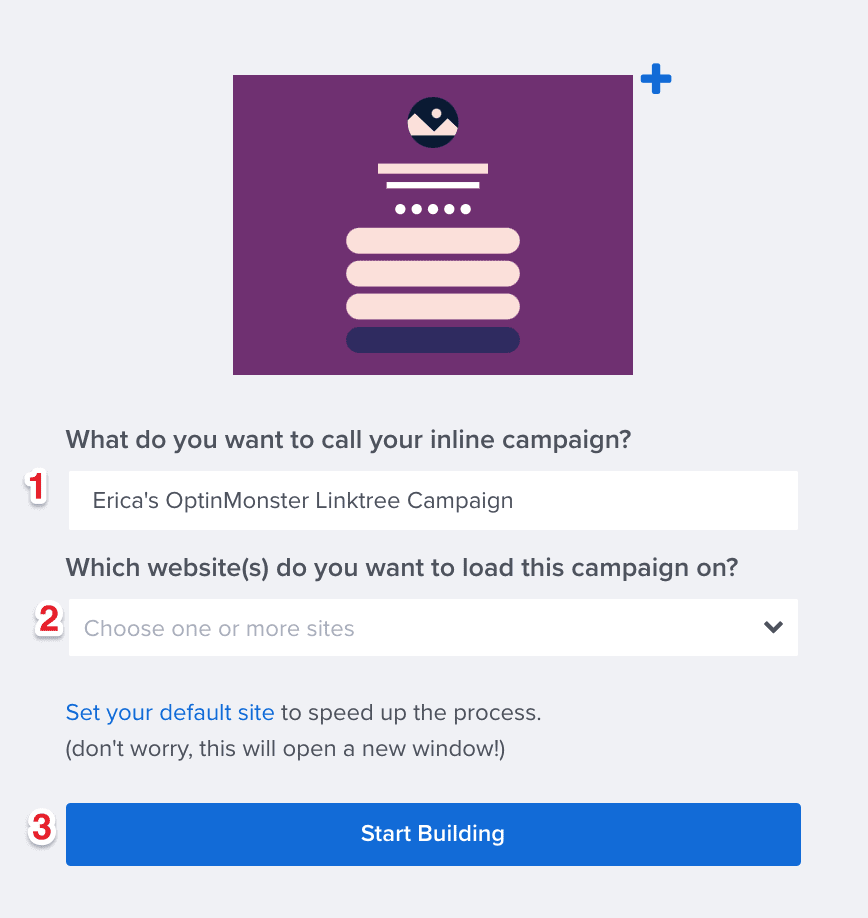
Task: Click the plus sign to add a campaign
Action: coord(656,79)
